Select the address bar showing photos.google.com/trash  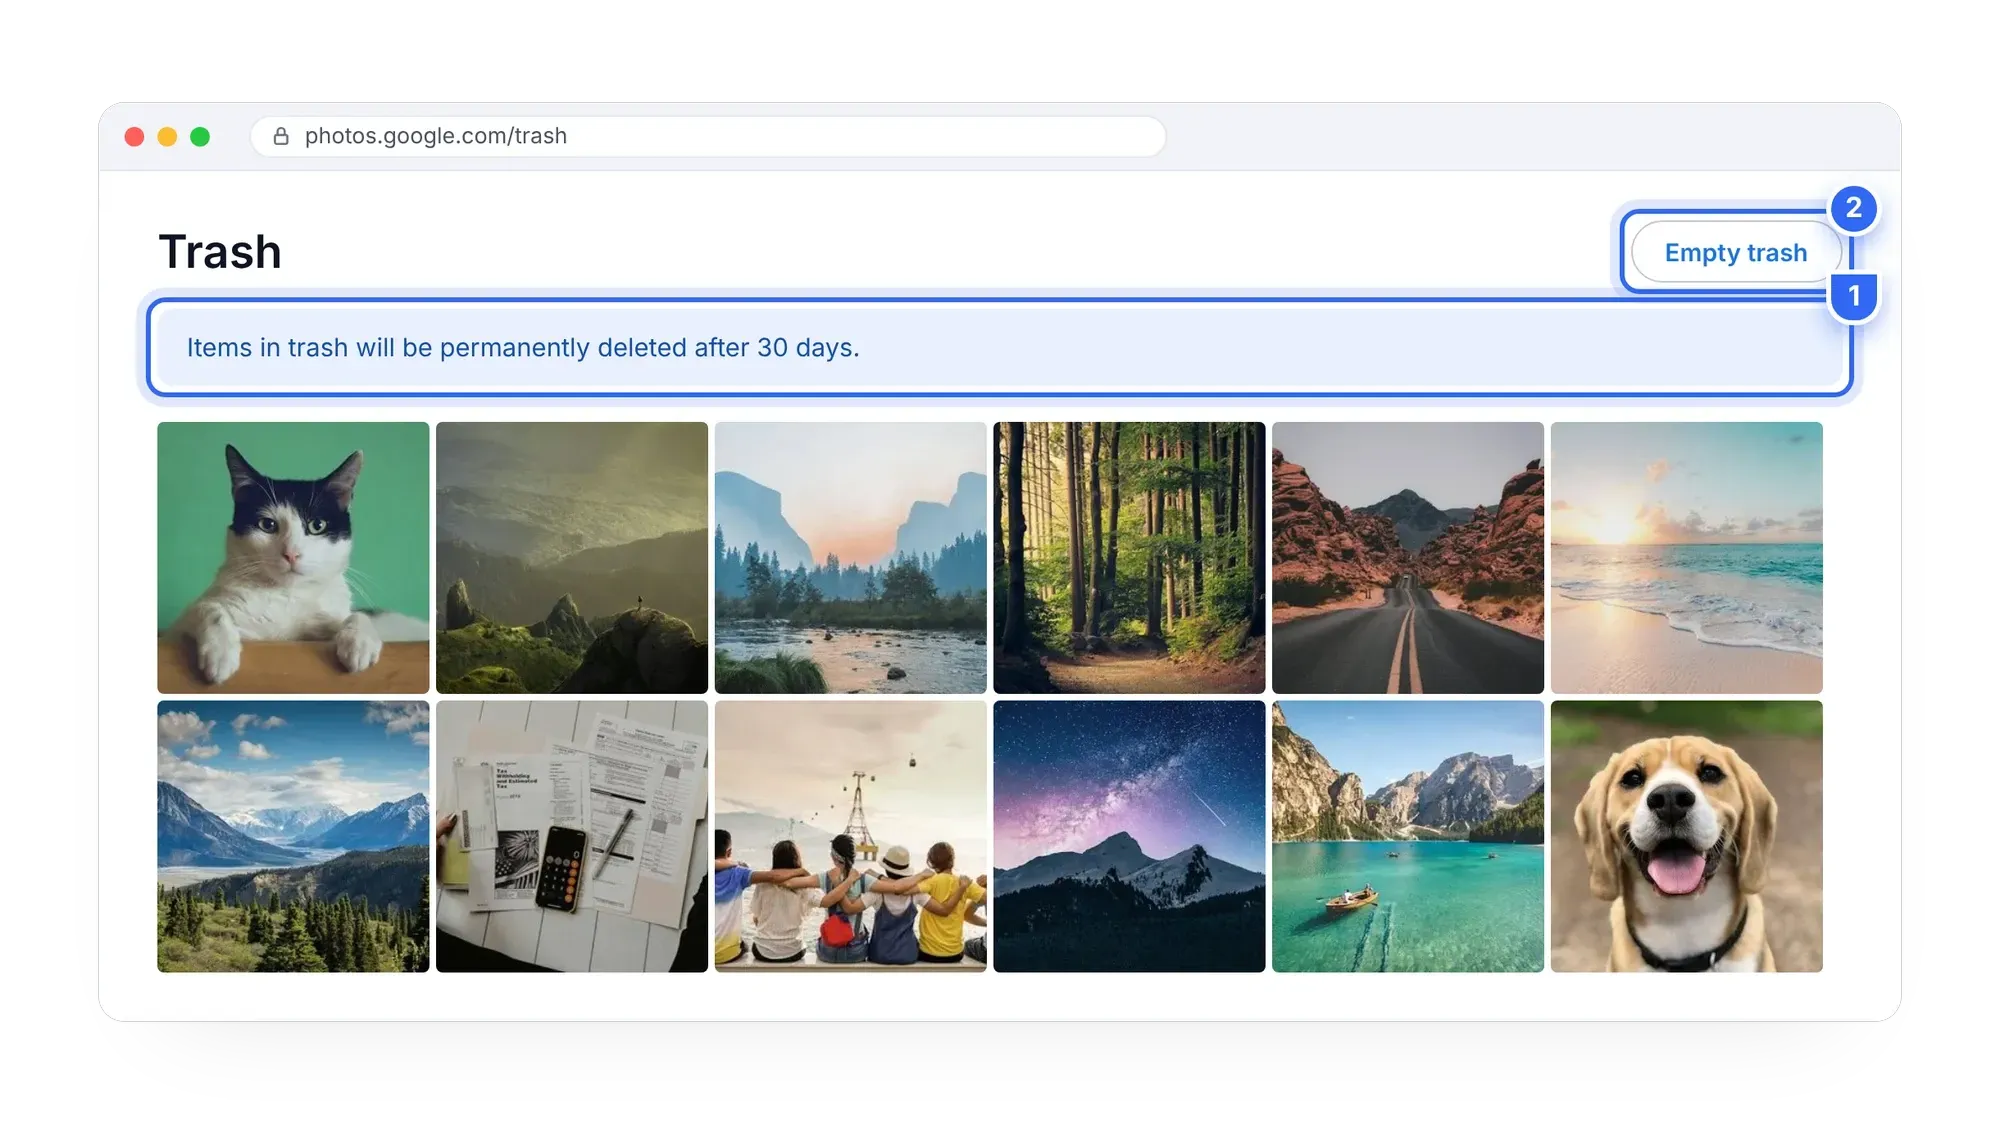(x=708, y=136)
